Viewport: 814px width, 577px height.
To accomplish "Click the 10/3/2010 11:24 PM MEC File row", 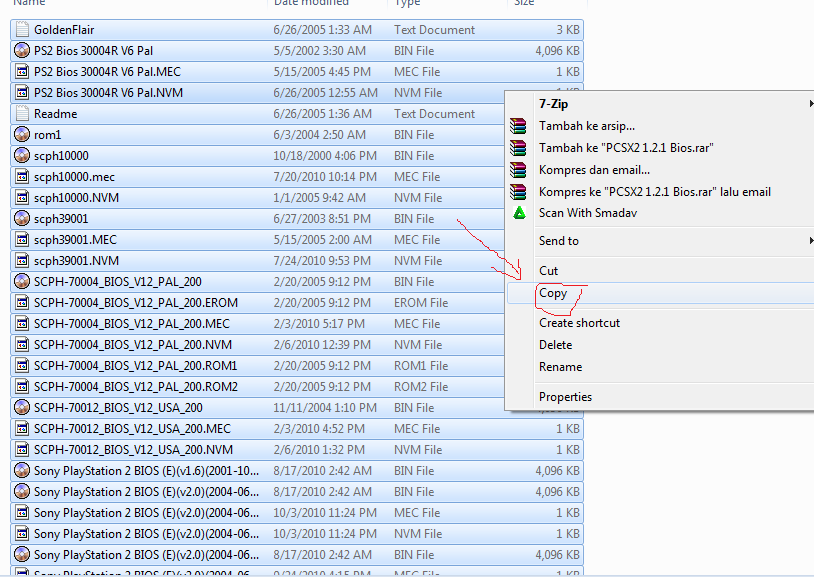I will point(297,513).
